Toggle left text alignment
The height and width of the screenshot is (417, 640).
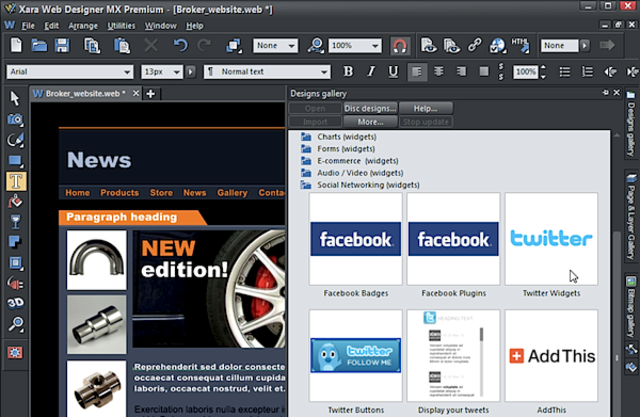coord(417,72)
